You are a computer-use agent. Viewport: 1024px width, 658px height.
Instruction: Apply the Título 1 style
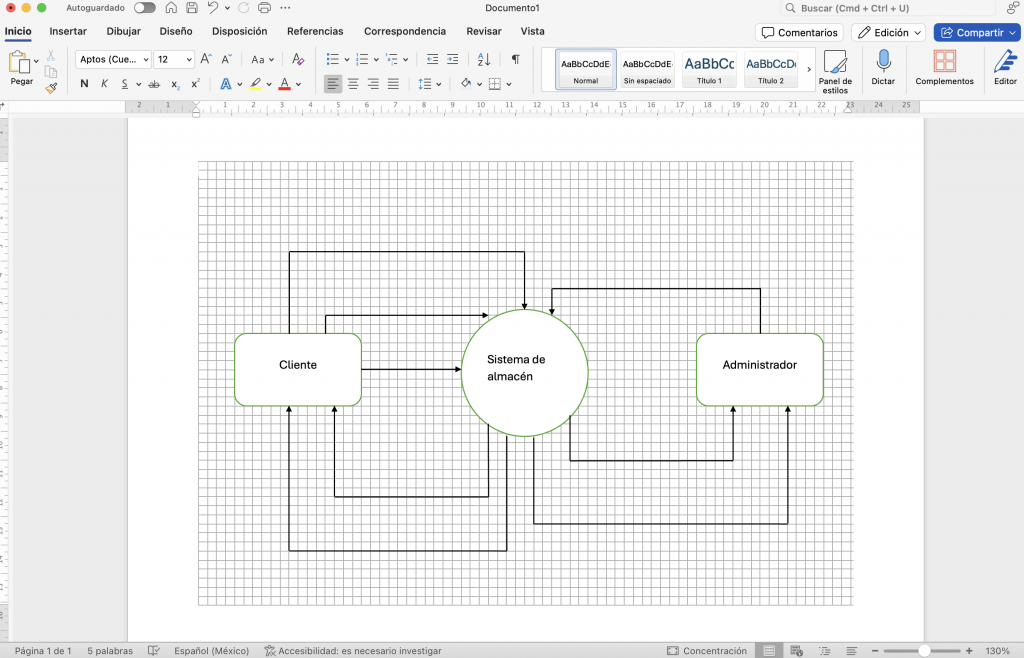[709, 69]
